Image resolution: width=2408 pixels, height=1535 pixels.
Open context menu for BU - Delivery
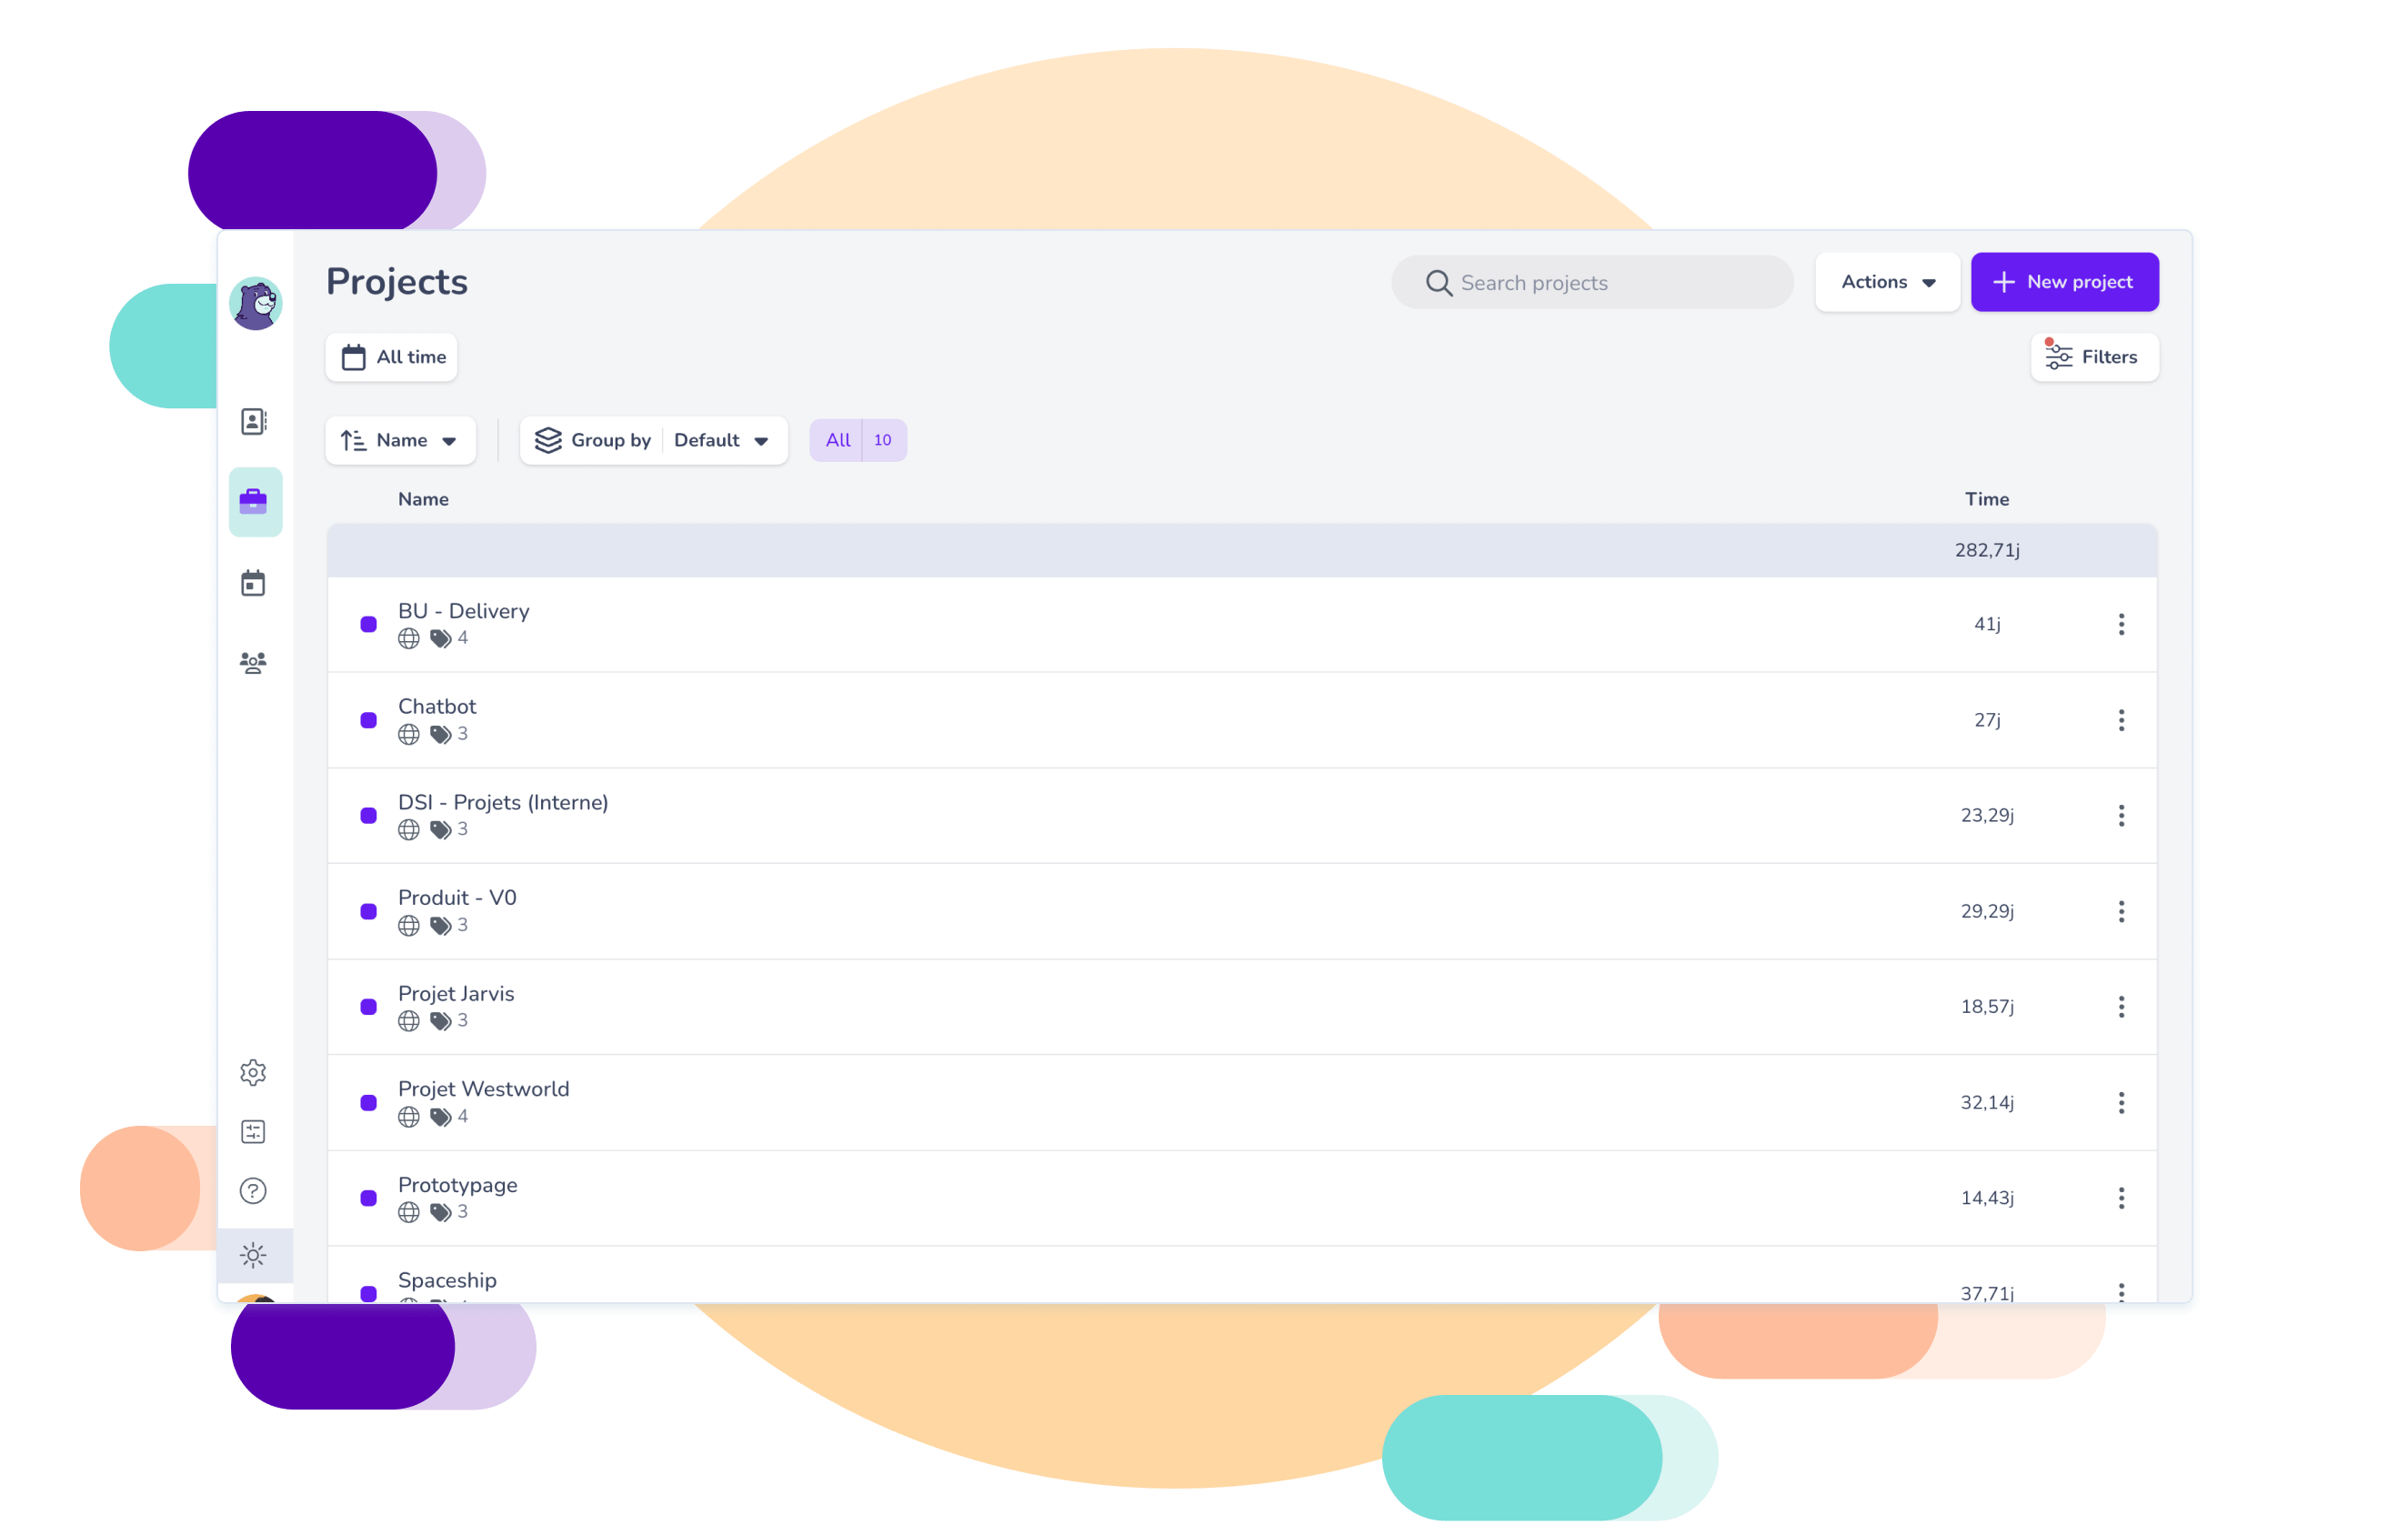tap(2120, 623)
